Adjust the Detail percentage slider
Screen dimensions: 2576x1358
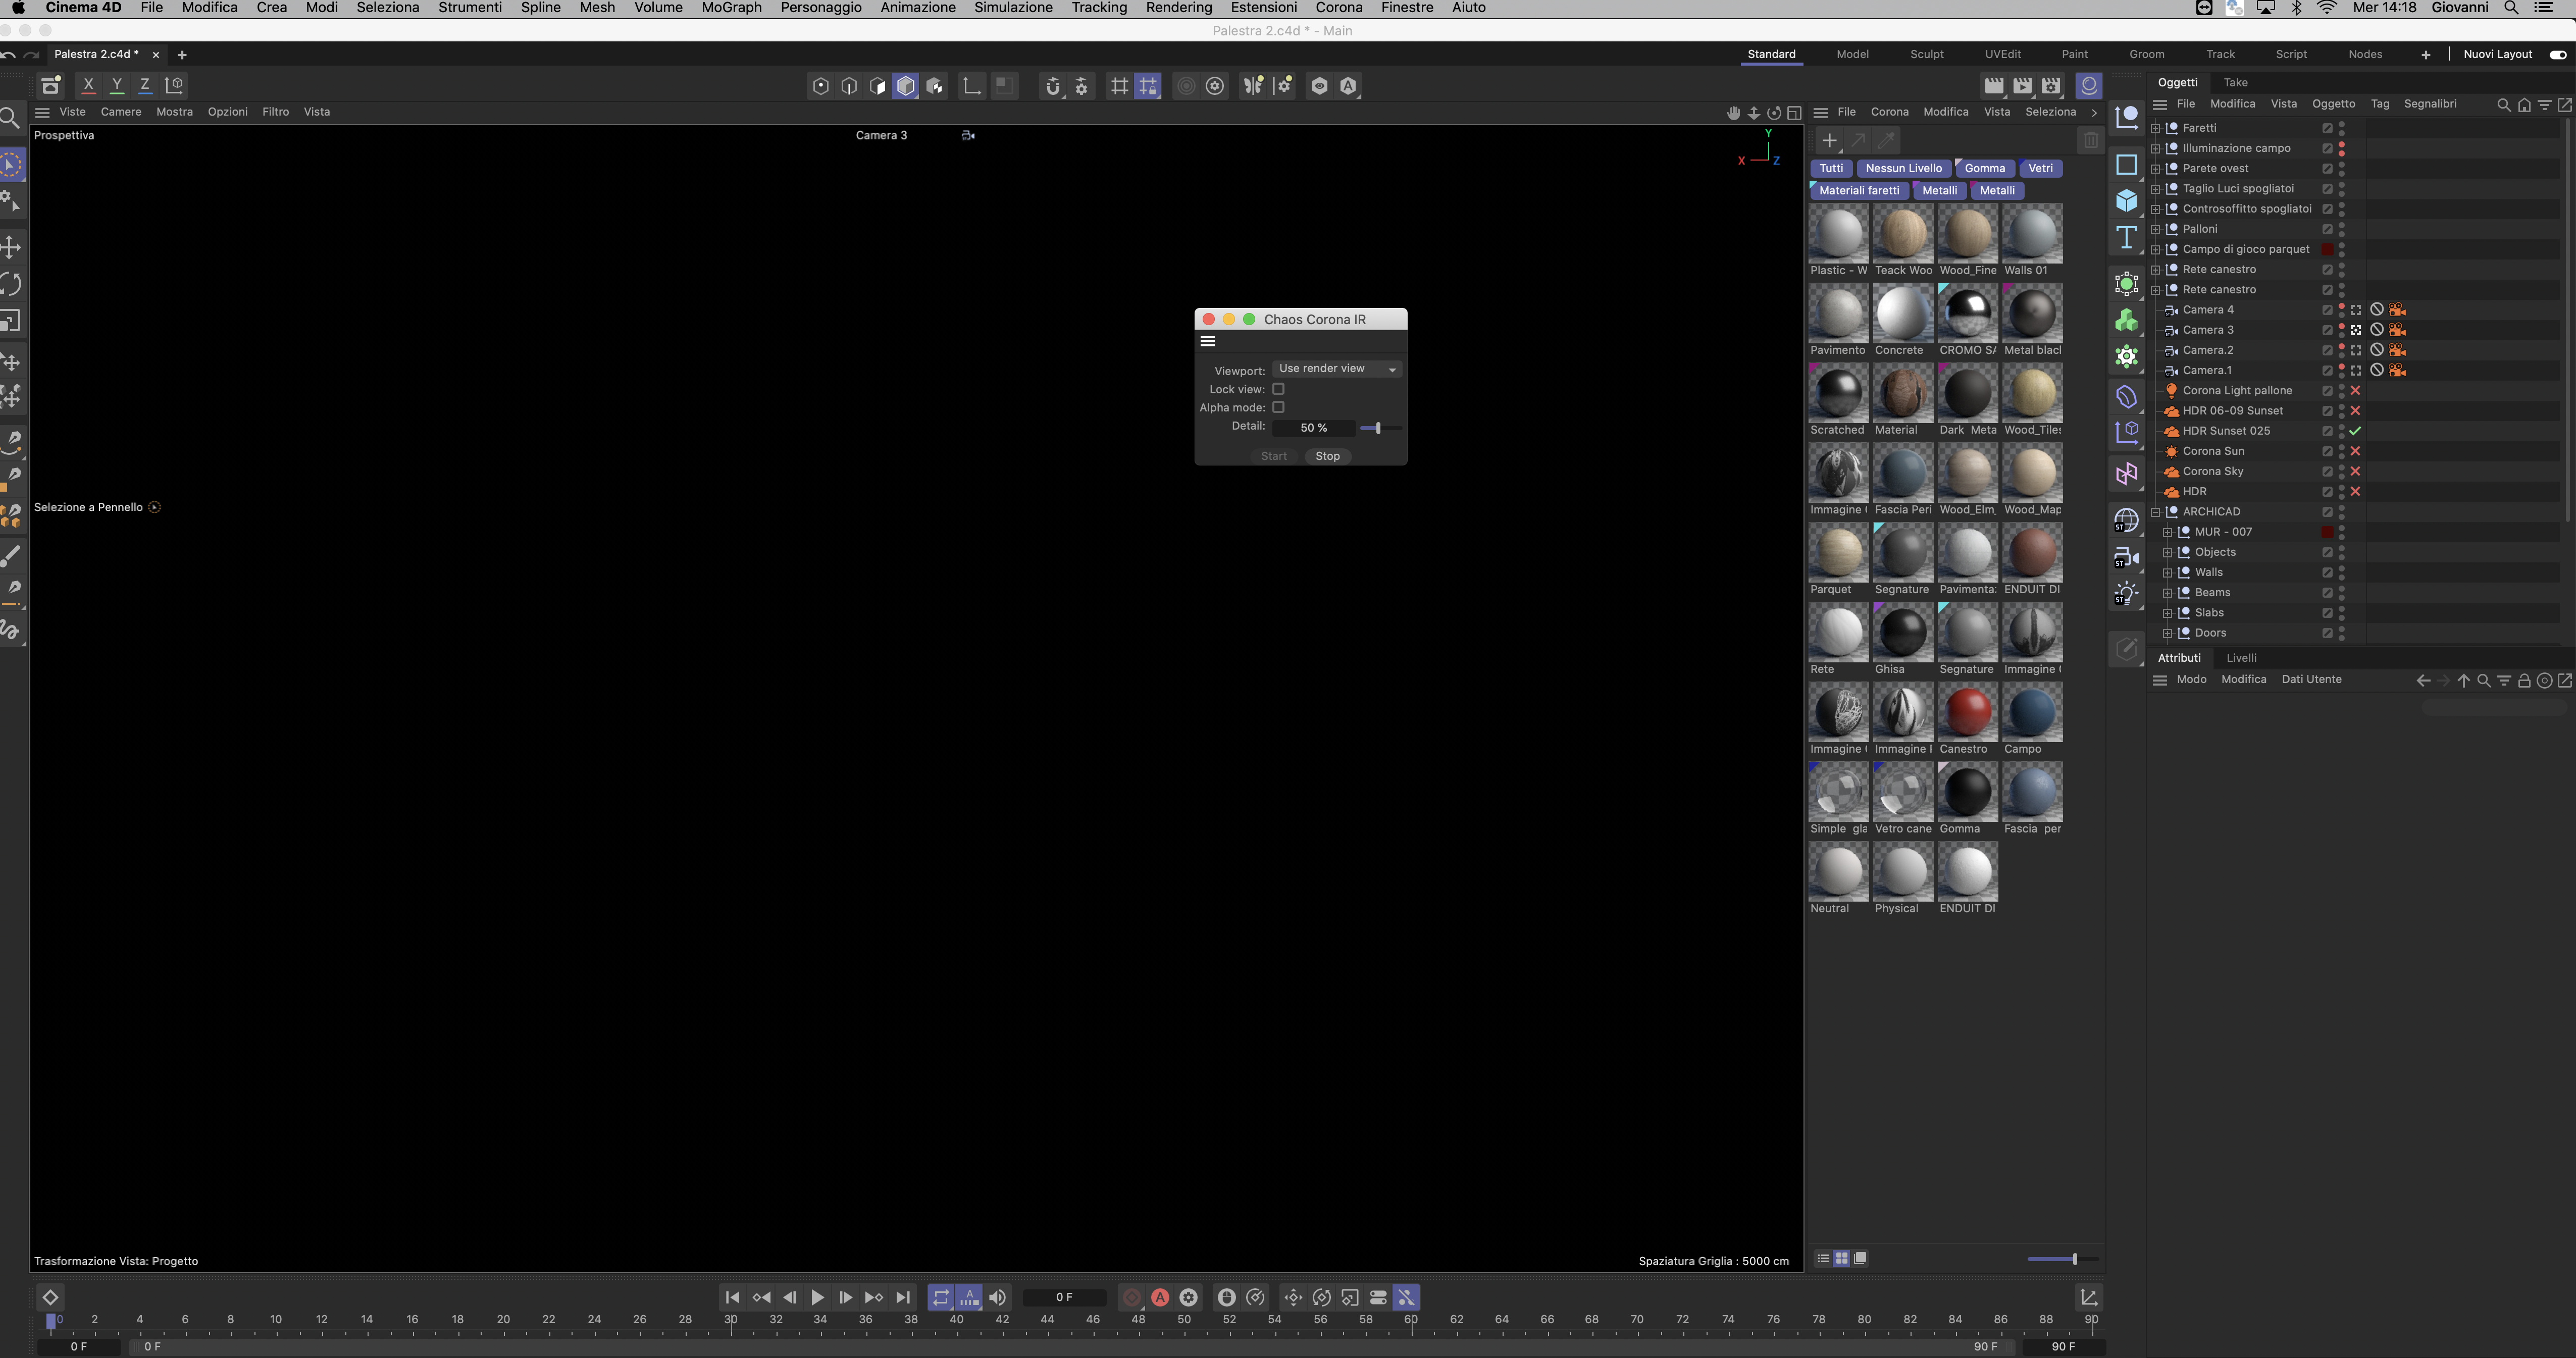[1377, 428]
